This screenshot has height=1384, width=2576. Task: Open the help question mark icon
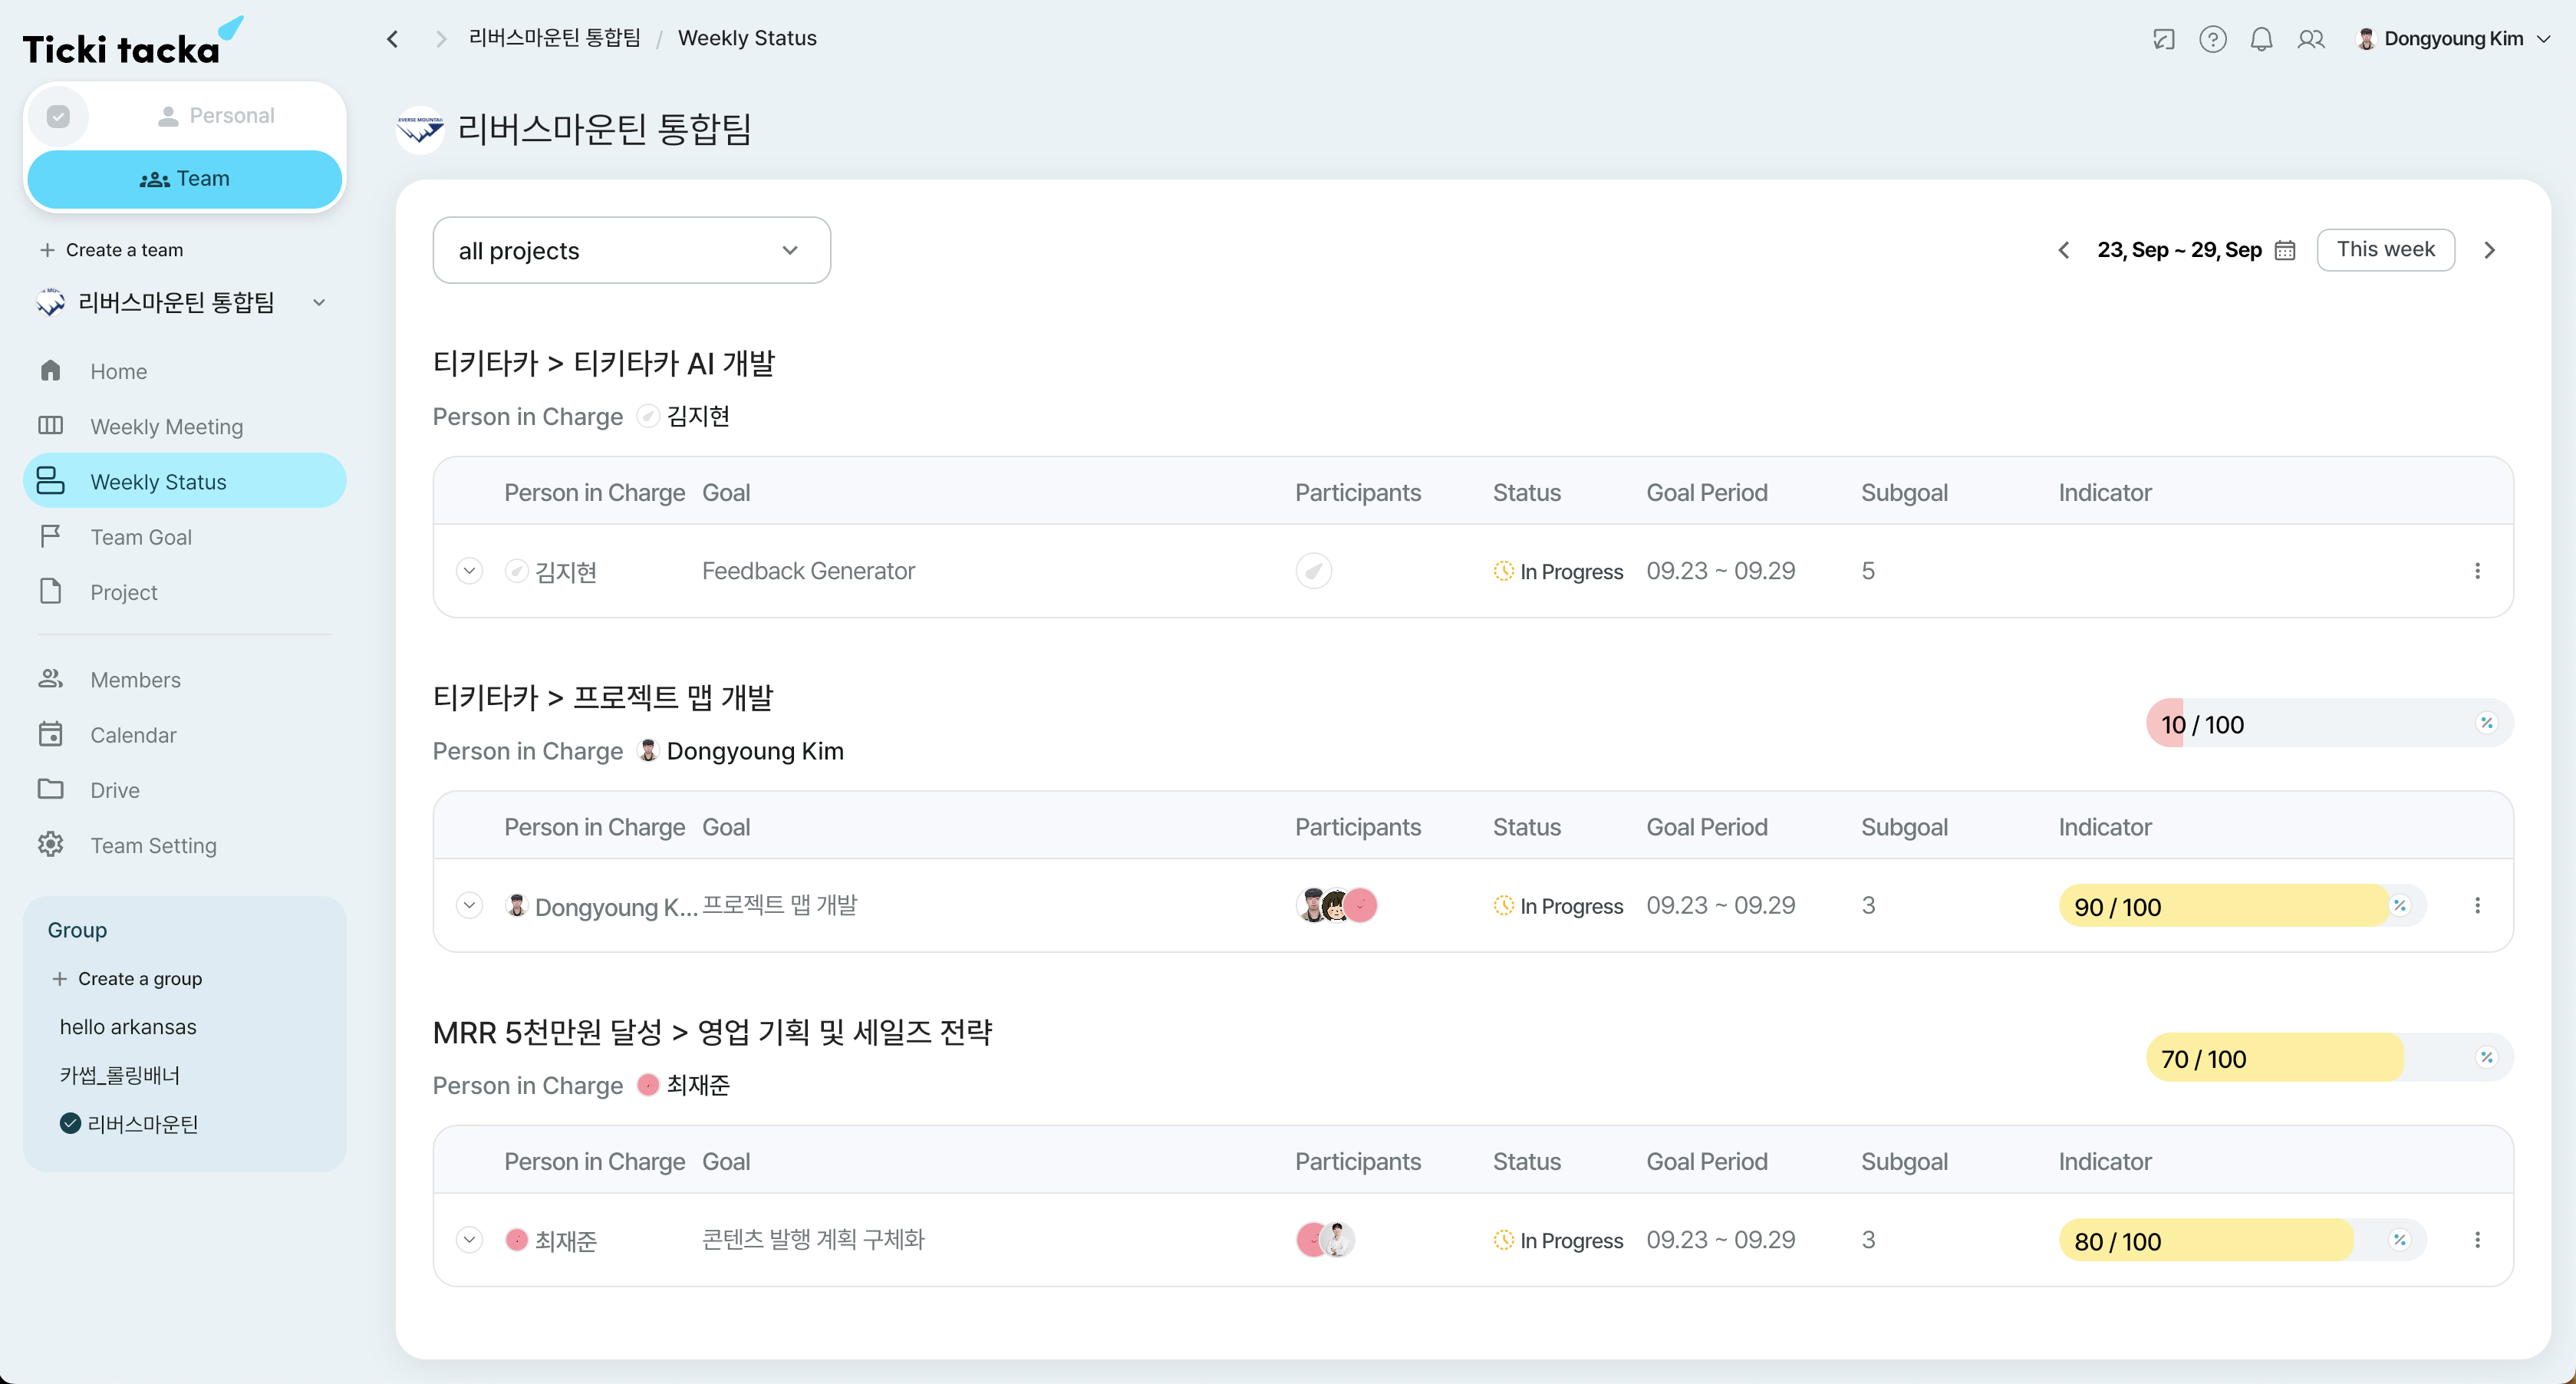coord(2213,39)
